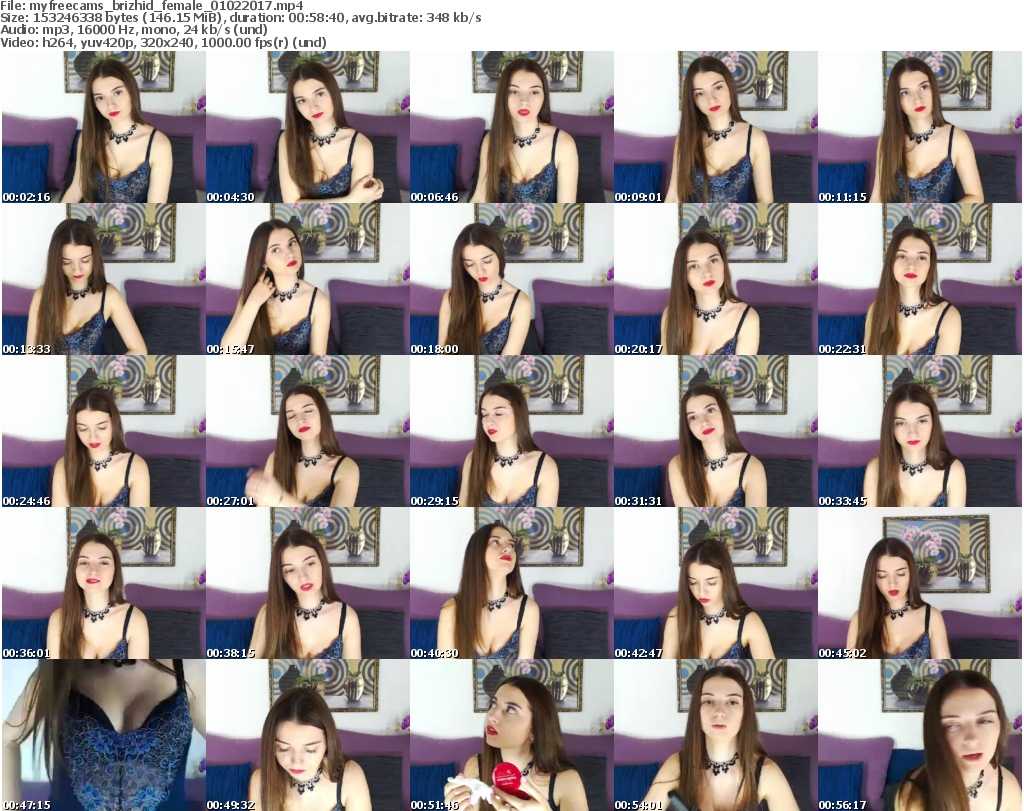The width and height of the screenshot is (1024, 811).
Task: Click the Audio line reading mp3, 16000 Hz
Action: coord(134,30)
